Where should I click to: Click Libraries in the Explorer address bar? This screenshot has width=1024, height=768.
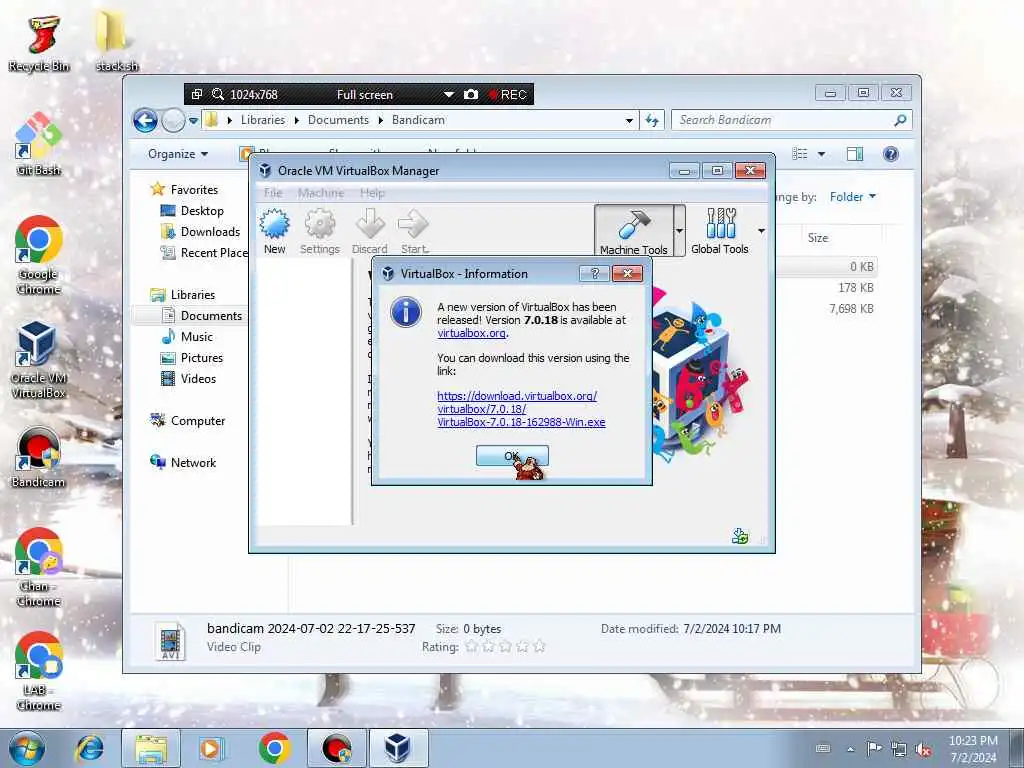click(263, 120)
